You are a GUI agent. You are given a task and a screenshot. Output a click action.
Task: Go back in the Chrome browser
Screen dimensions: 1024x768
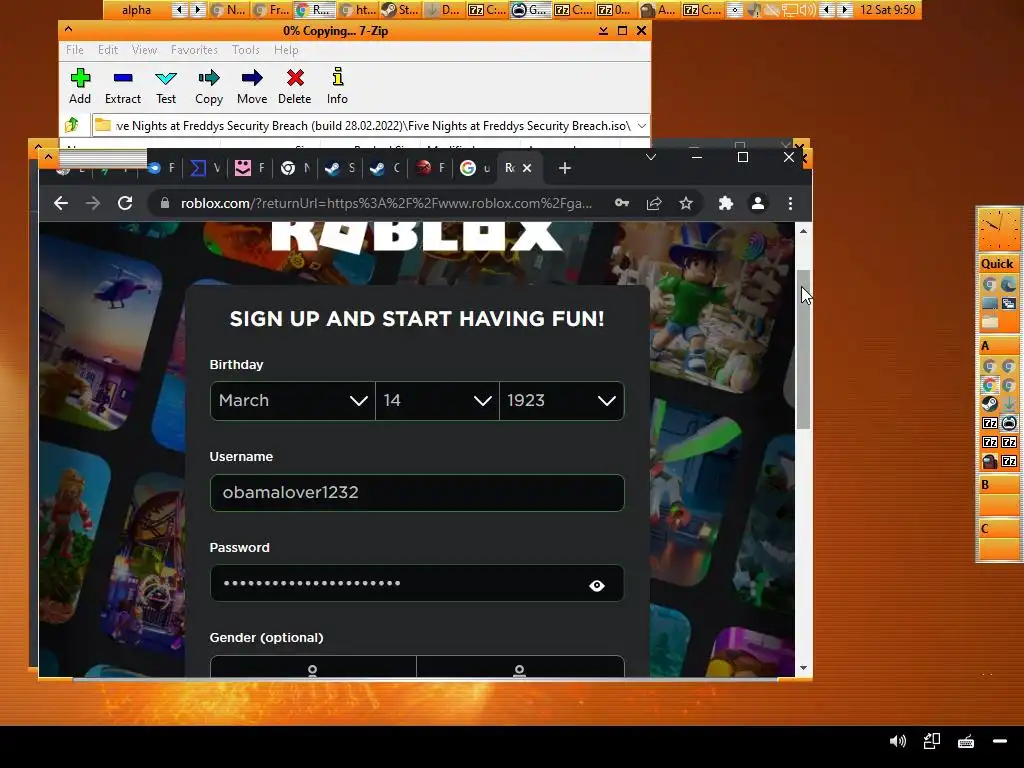pyautogui.click(x=61, y=203)
